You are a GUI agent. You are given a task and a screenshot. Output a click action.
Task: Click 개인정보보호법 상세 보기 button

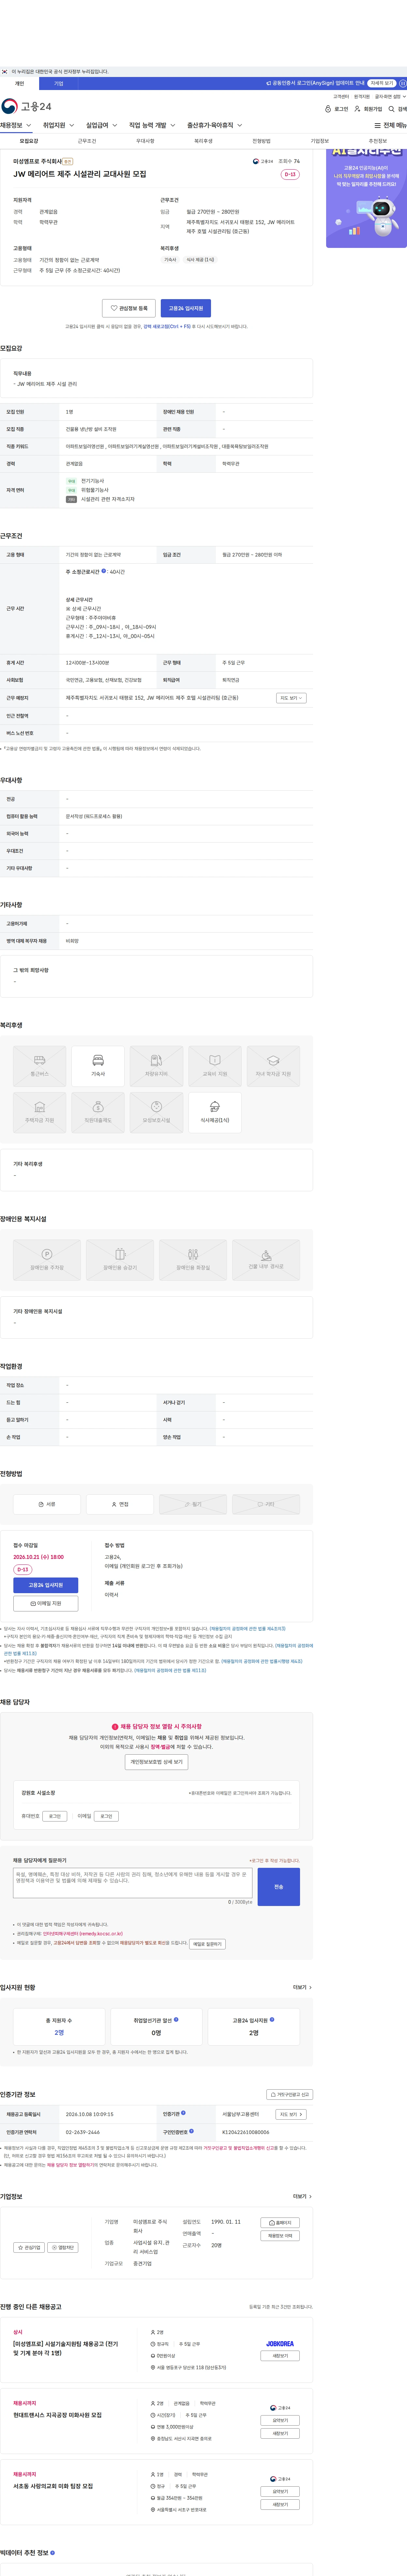[156, 1762]
